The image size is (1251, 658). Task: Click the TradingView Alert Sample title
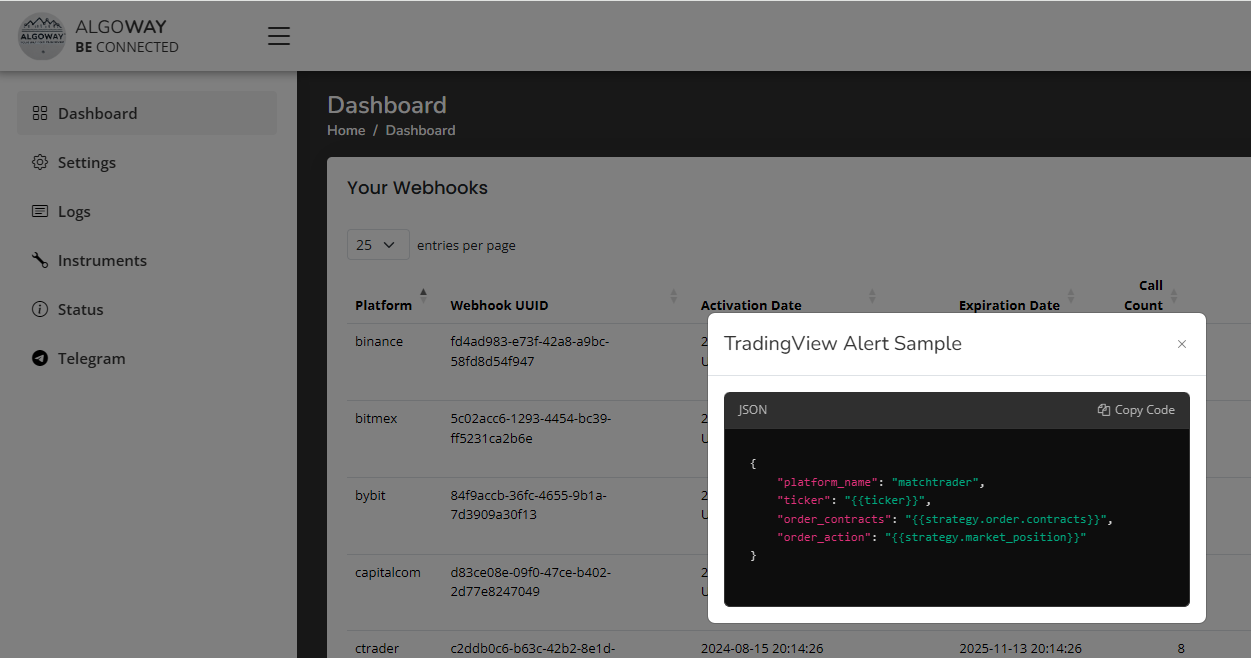click(843, 343)
